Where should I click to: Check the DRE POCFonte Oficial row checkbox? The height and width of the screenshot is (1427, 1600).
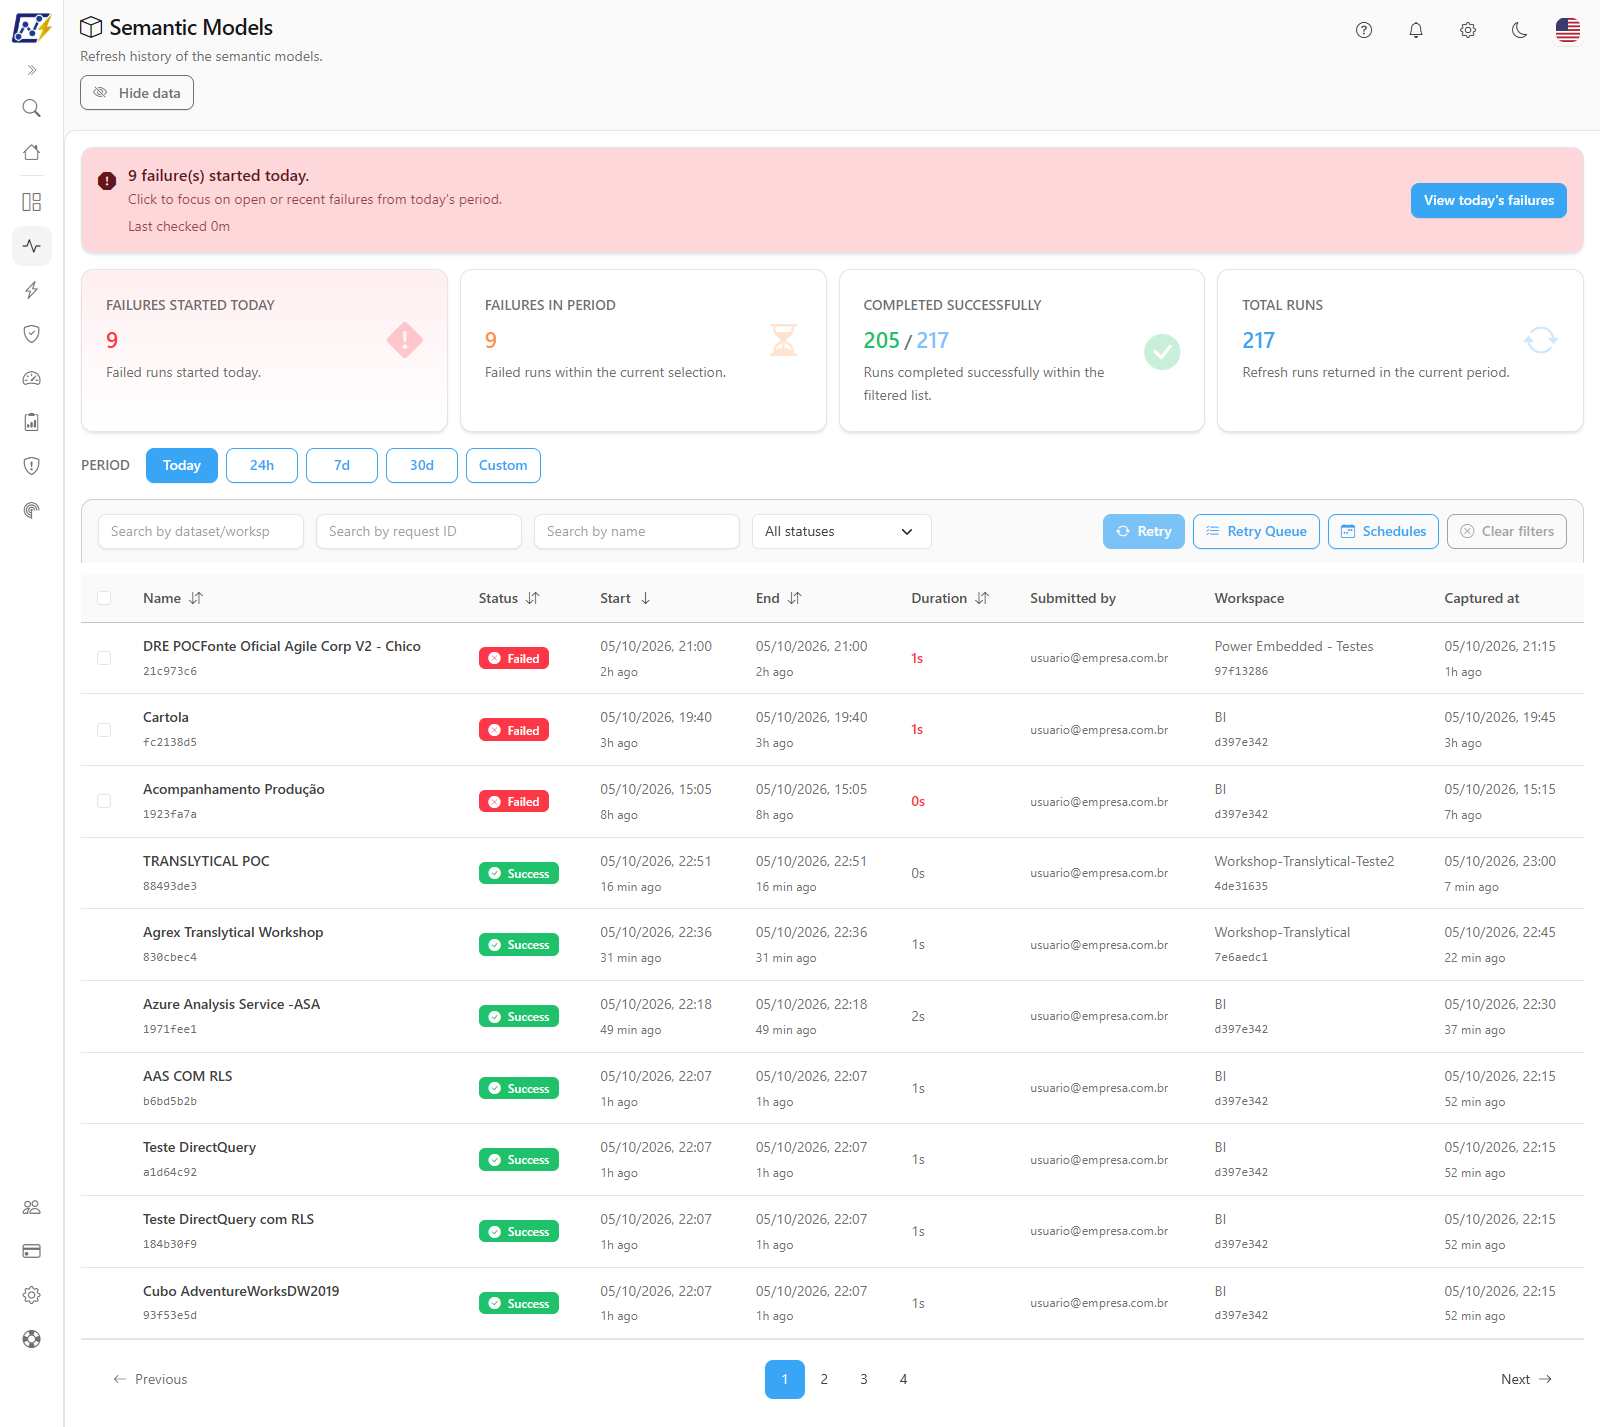point(104,658)
